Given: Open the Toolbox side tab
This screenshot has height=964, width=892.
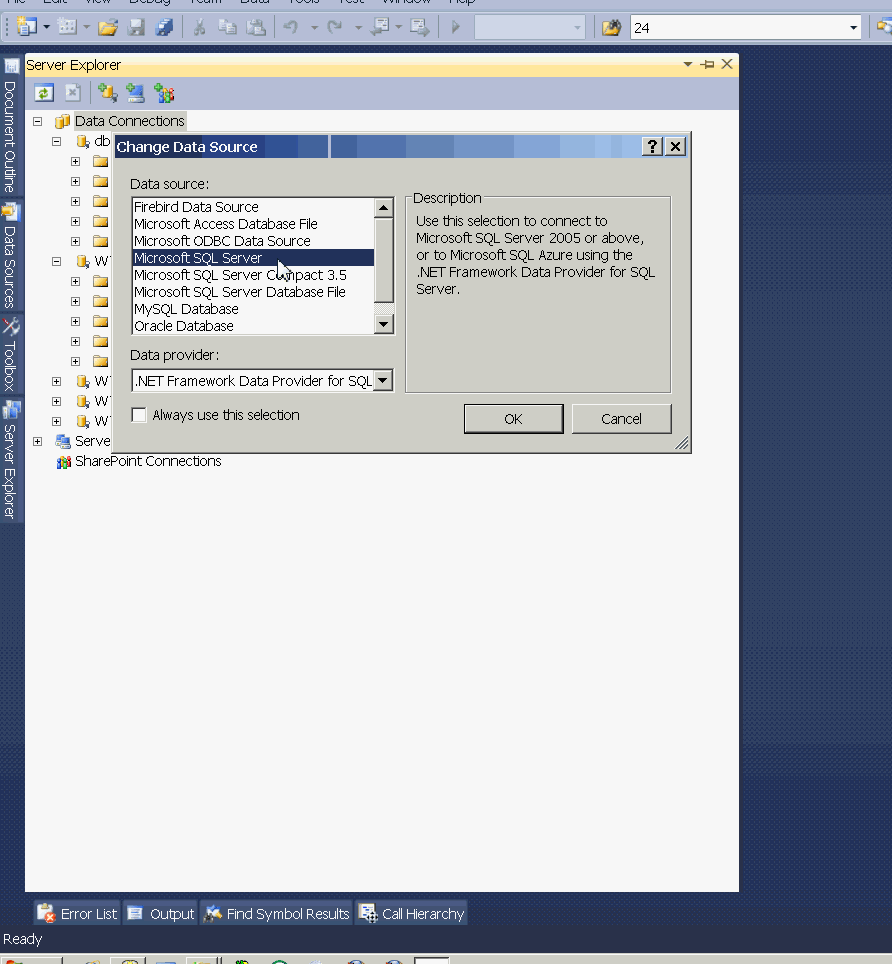Looking at the screenshot, I should tap(10, 355).
